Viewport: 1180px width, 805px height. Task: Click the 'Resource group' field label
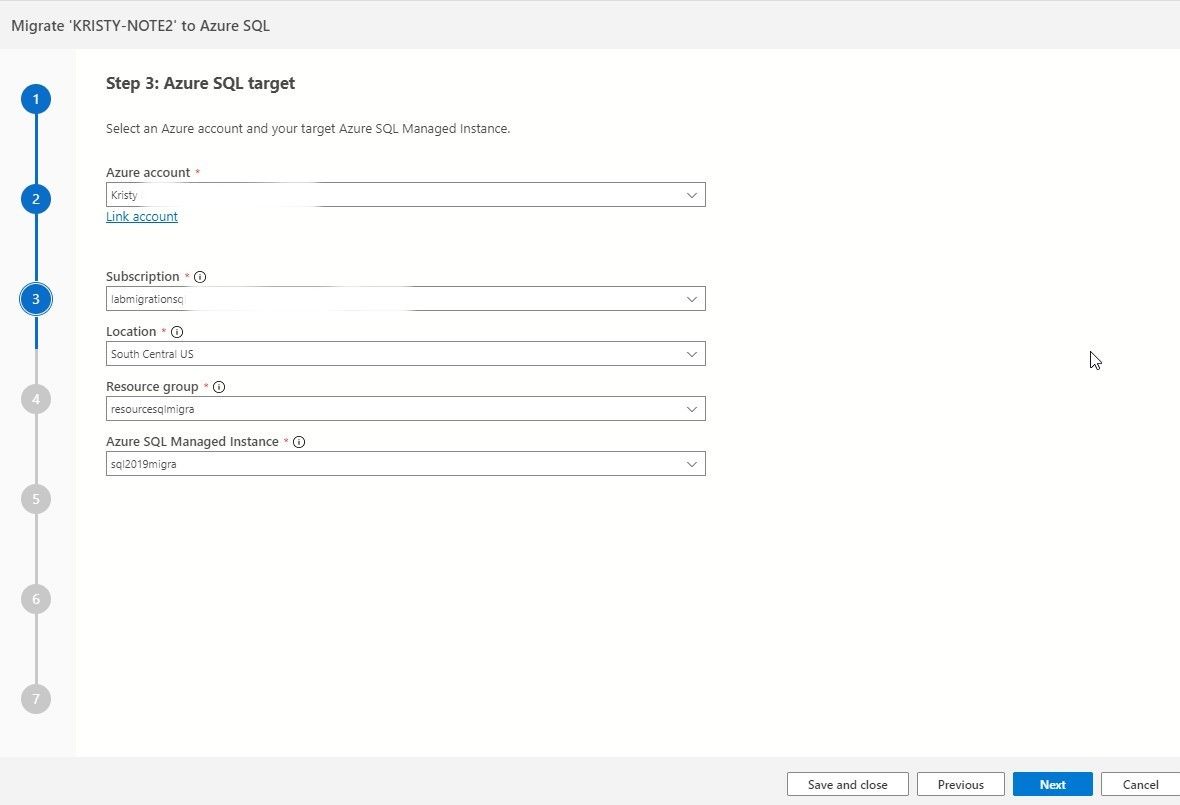pyautogui.click(x=152, y=387)
